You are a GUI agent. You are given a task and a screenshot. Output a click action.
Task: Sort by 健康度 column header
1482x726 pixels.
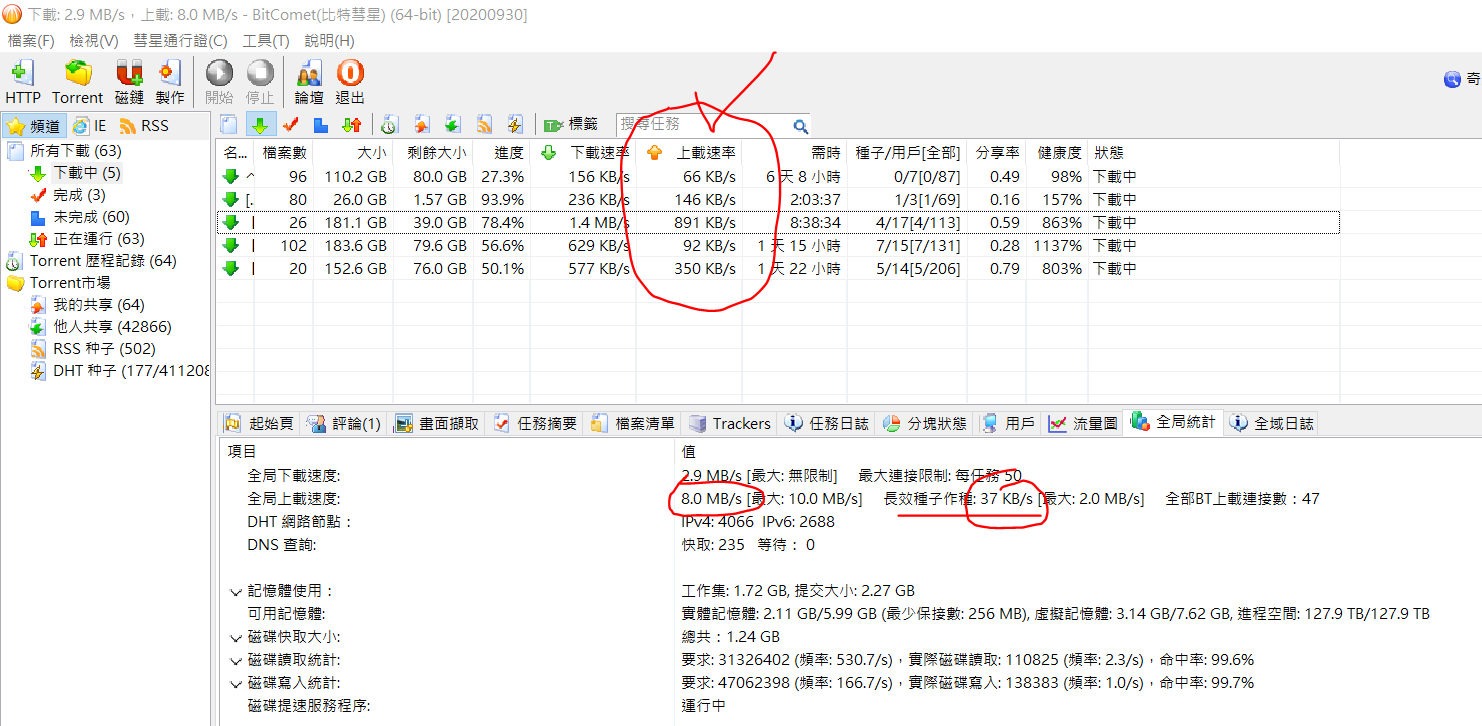point(1058,153)
